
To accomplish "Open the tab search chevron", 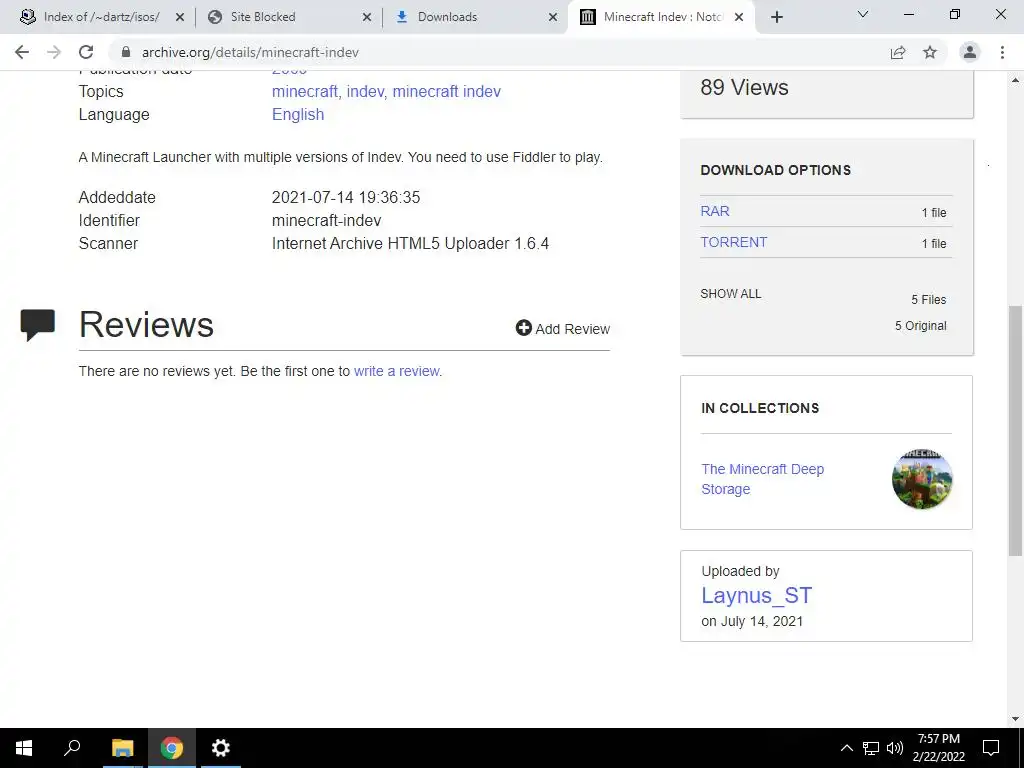I will (863, 14).
